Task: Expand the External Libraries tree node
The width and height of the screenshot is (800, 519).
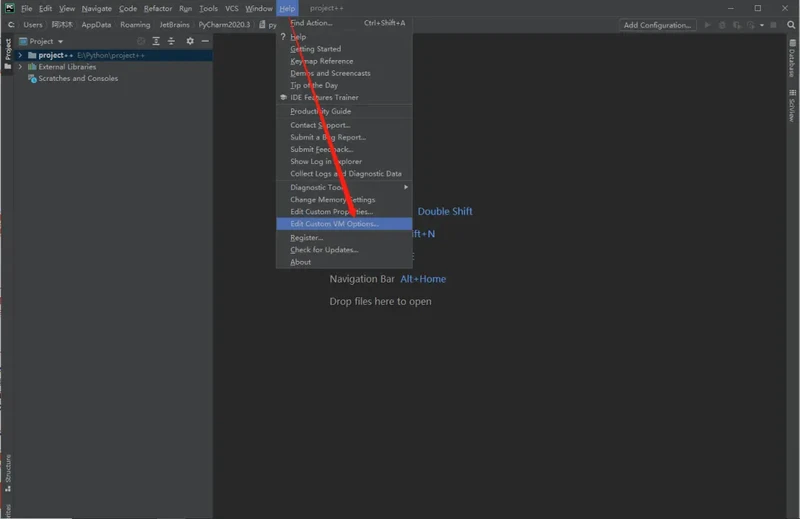Action: tap(21, 67)
